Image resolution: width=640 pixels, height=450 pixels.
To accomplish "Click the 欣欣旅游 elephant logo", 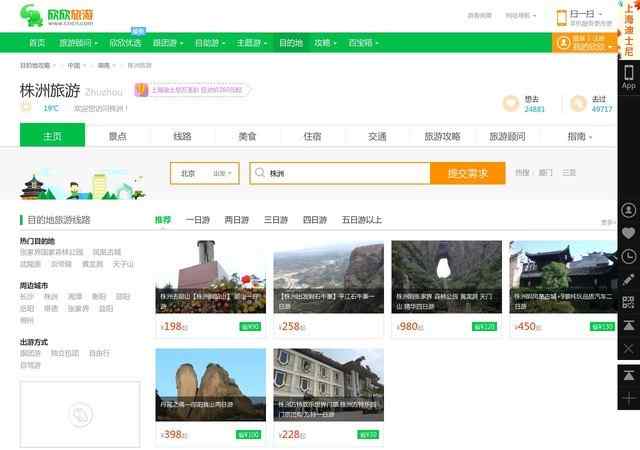I will tap(57, 16).
